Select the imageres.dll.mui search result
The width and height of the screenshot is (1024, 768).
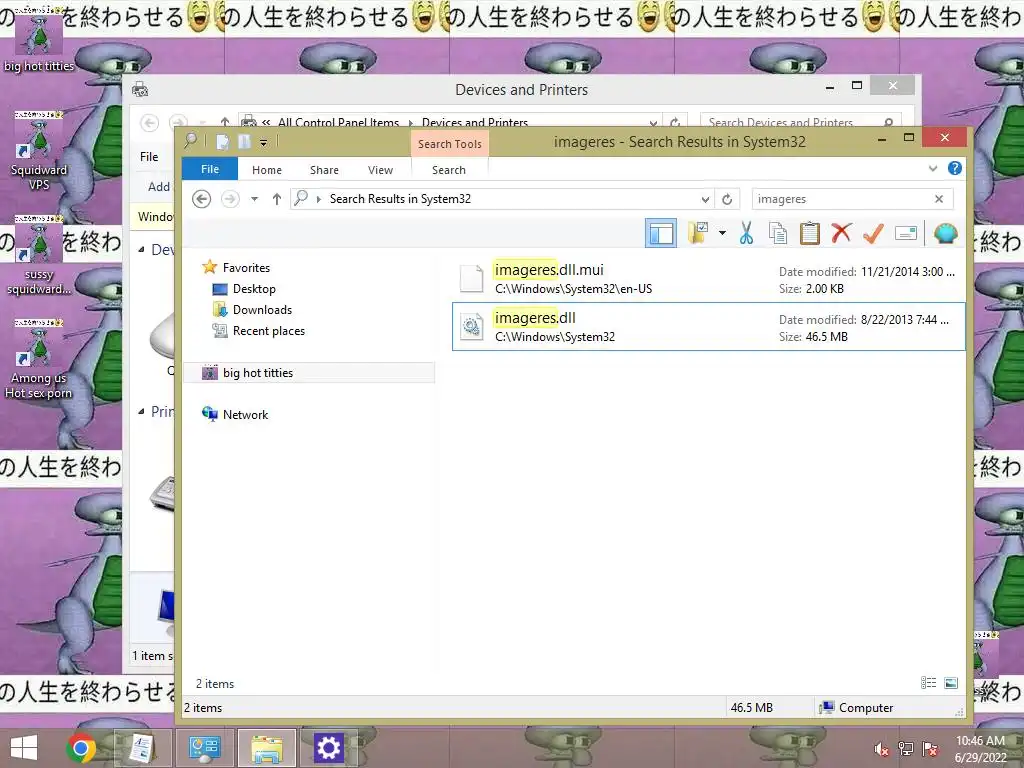coord(708,278)
